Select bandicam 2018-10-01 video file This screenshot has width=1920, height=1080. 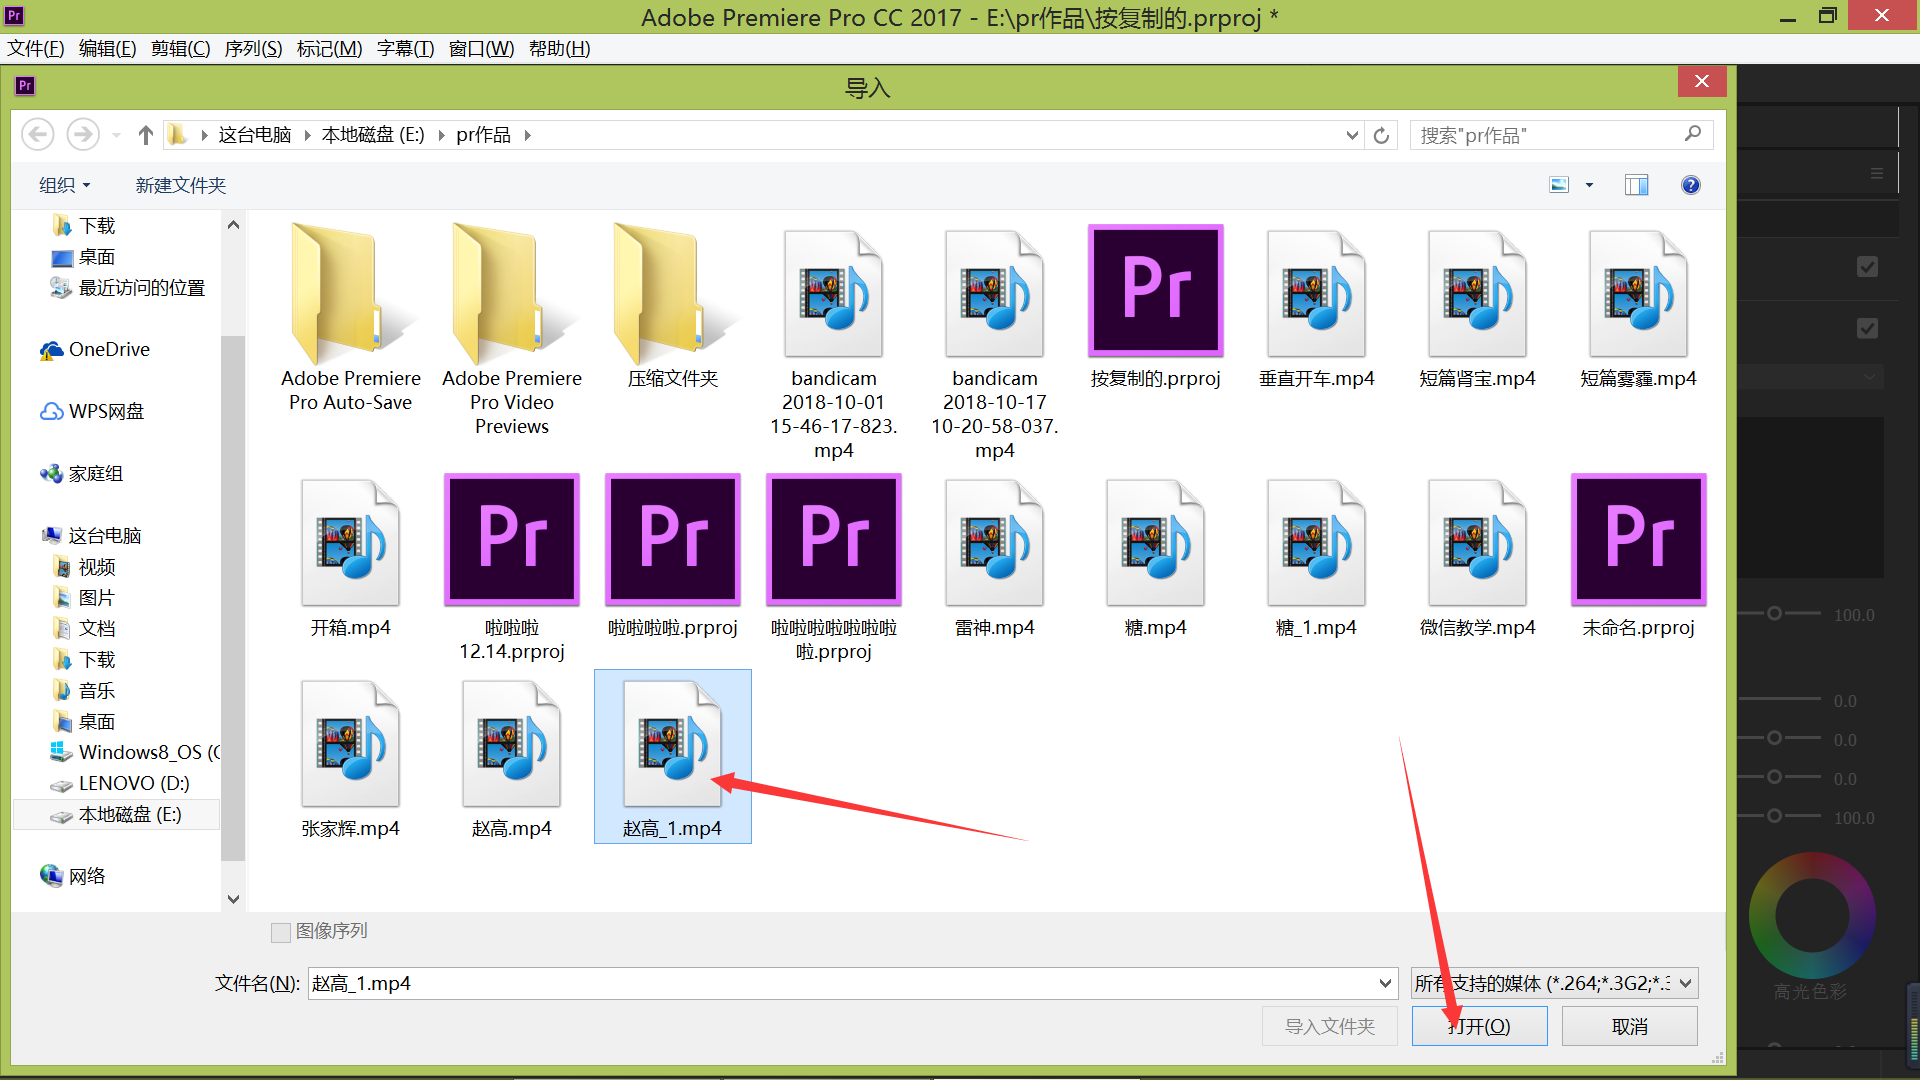(834, 294)
